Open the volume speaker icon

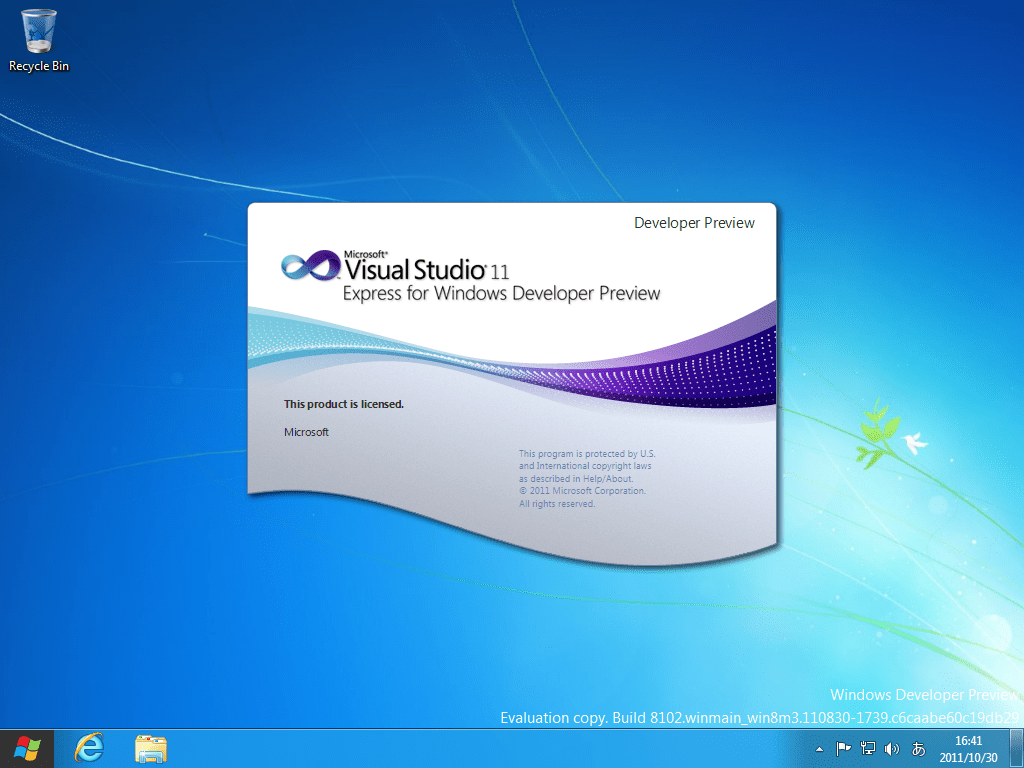pos(891,748)
